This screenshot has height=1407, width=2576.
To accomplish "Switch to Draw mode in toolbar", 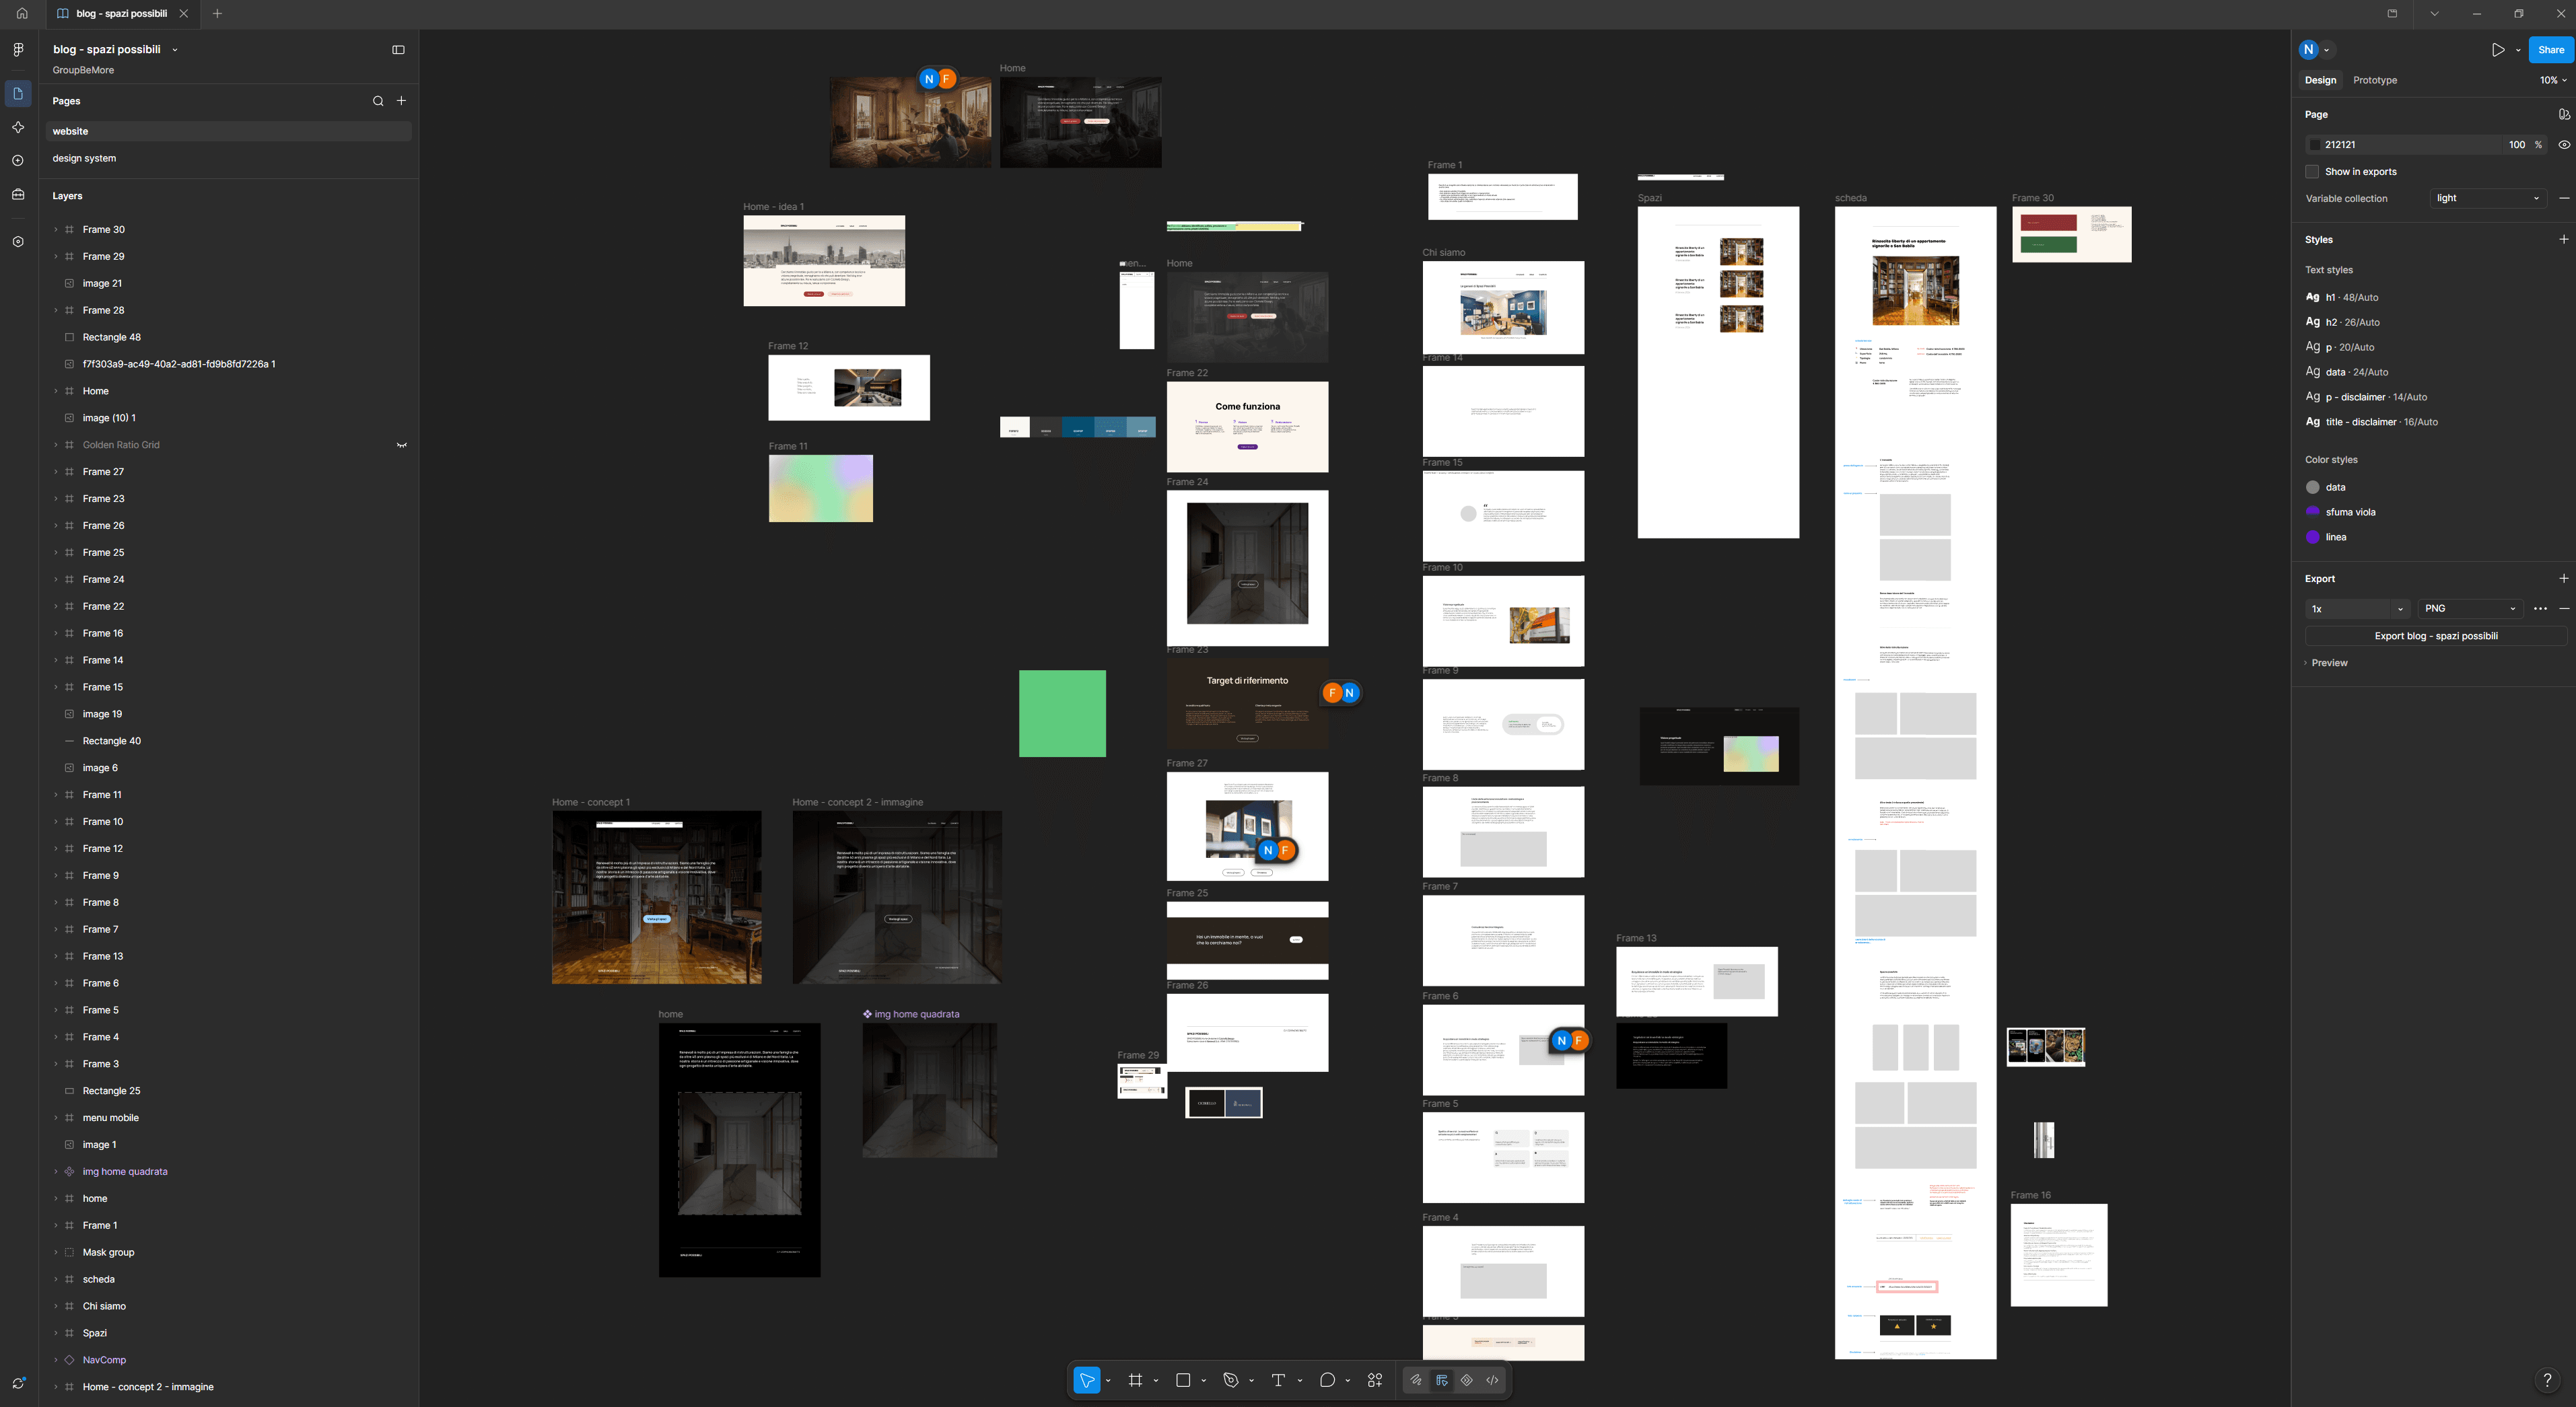I will 1416,1380.
